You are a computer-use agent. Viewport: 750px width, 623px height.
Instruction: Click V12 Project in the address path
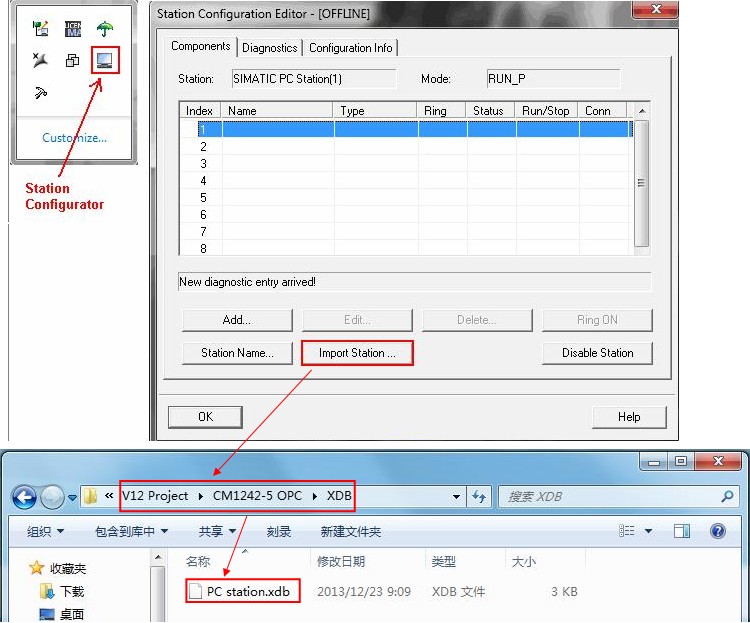155,496
